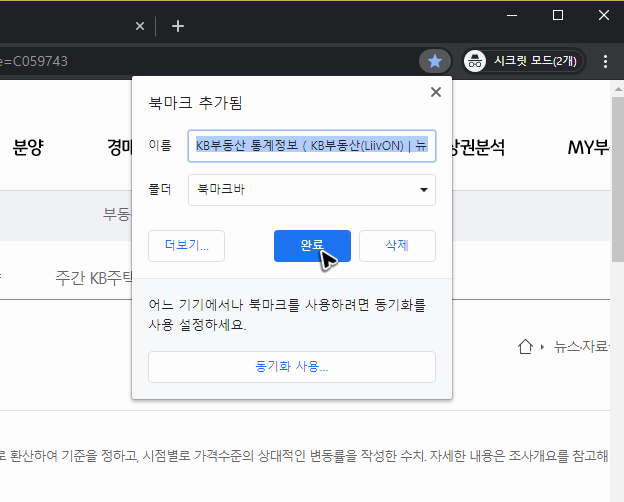Open the MY부 menu item

click(x=588, y=147)
